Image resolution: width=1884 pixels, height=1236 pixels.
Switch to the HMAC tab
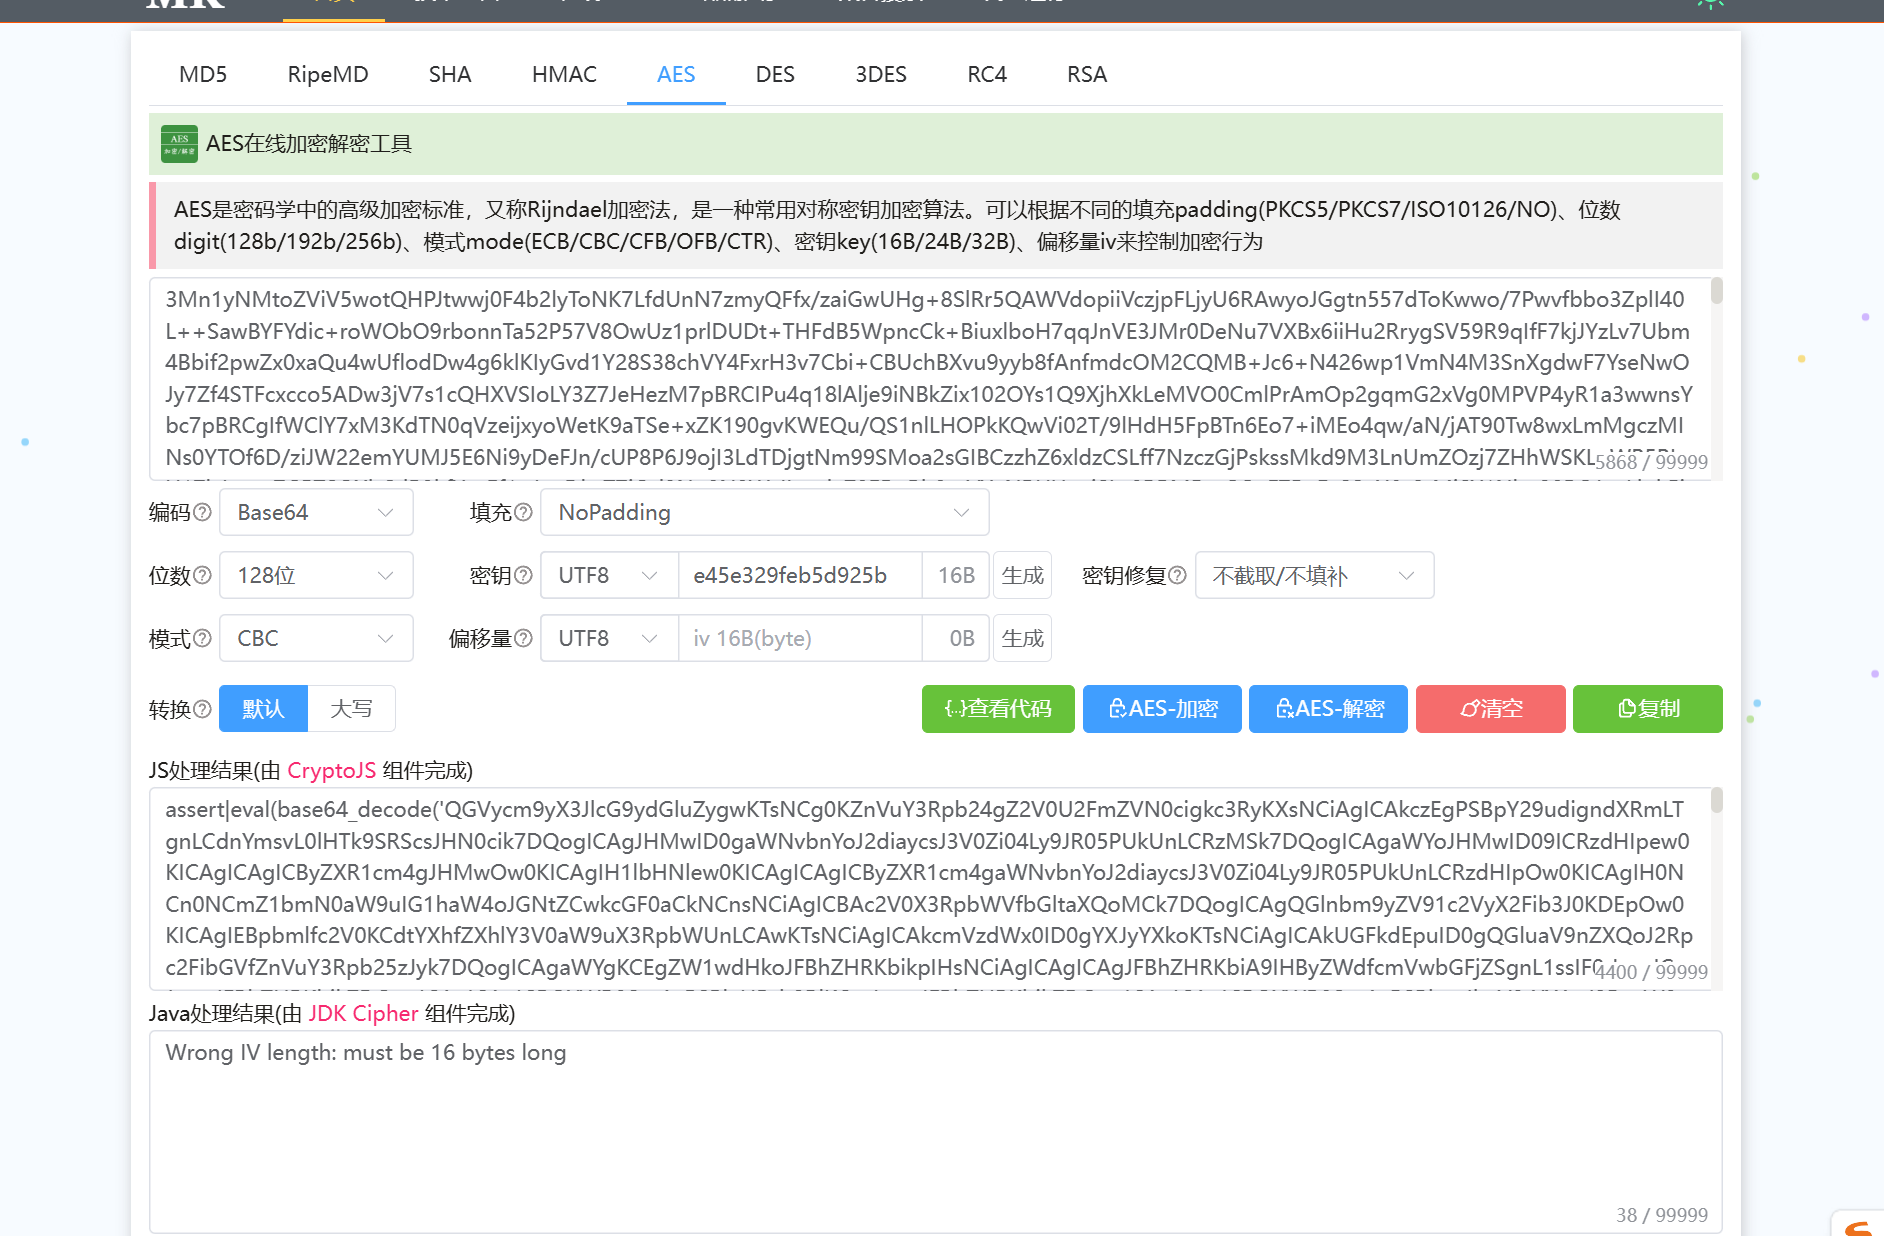tap(564, 75)
